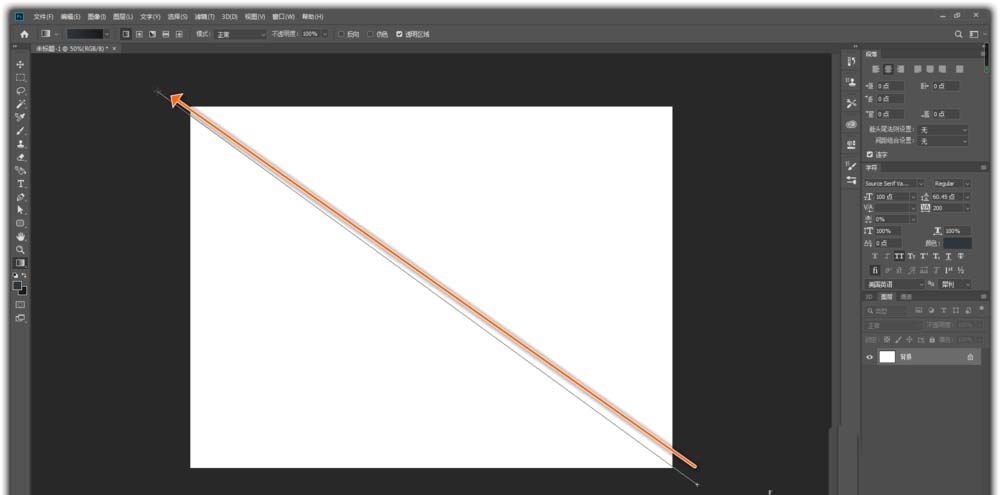Toggle the Reverse (反向) checkbox
Viewport: 1000px width, 495px height.
(341, 34)
